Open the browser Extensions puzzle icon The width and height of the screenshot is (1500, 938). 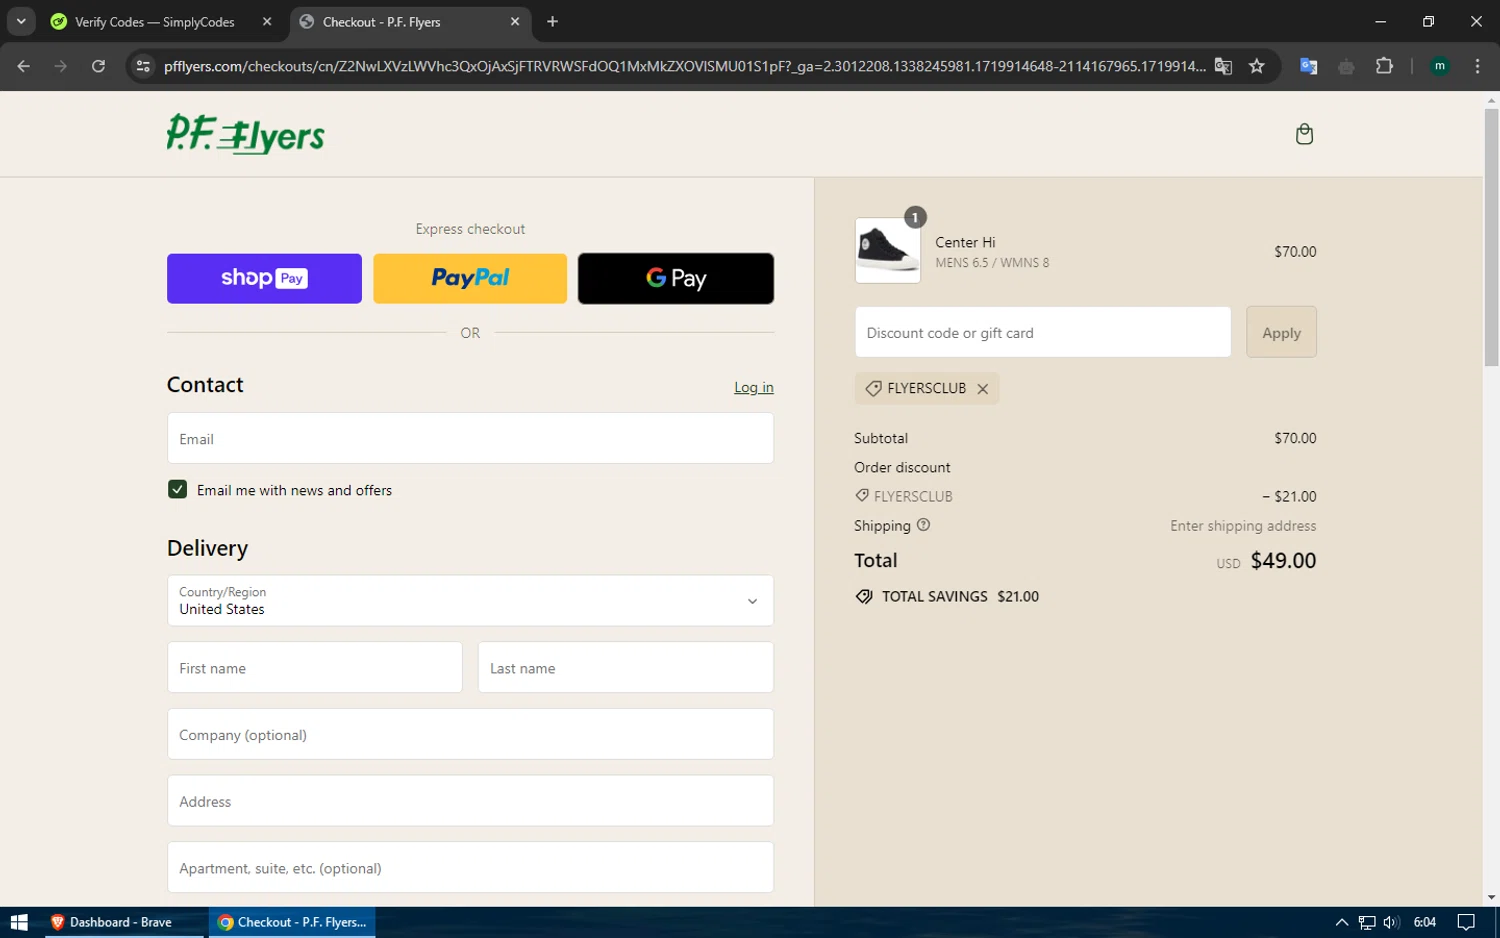coord(1384,66)
